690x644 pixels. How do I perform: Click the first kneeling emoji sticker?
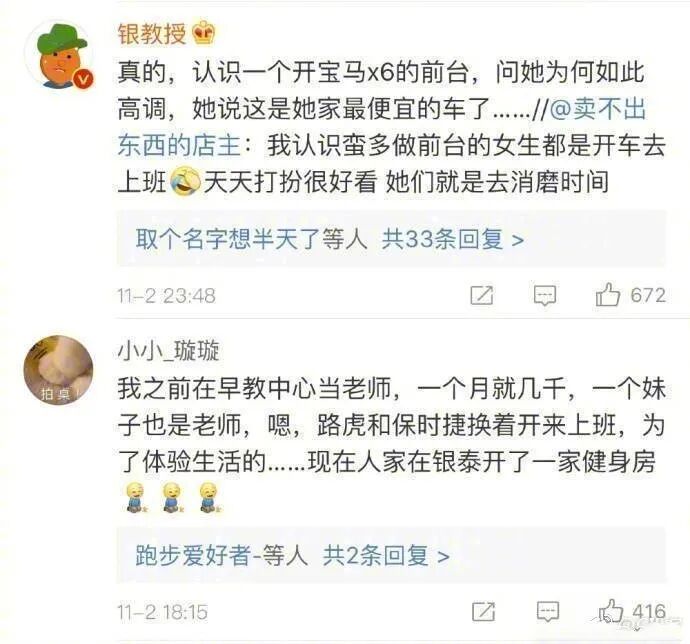tap(135, 497)
